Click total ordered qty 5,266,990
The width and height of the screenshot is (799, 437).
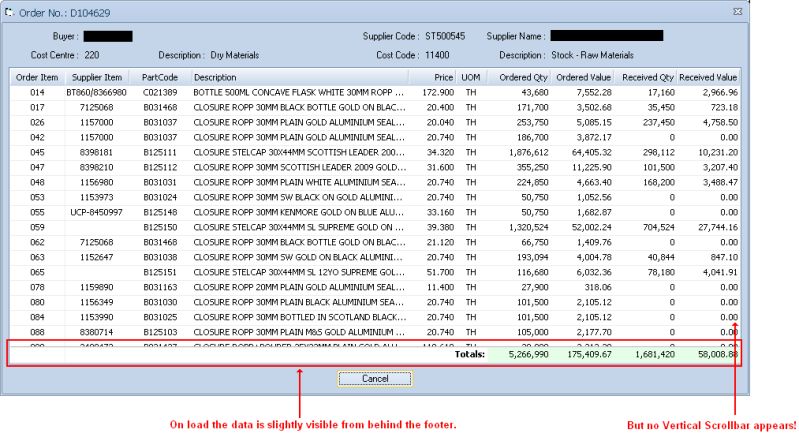click(528, 354)
